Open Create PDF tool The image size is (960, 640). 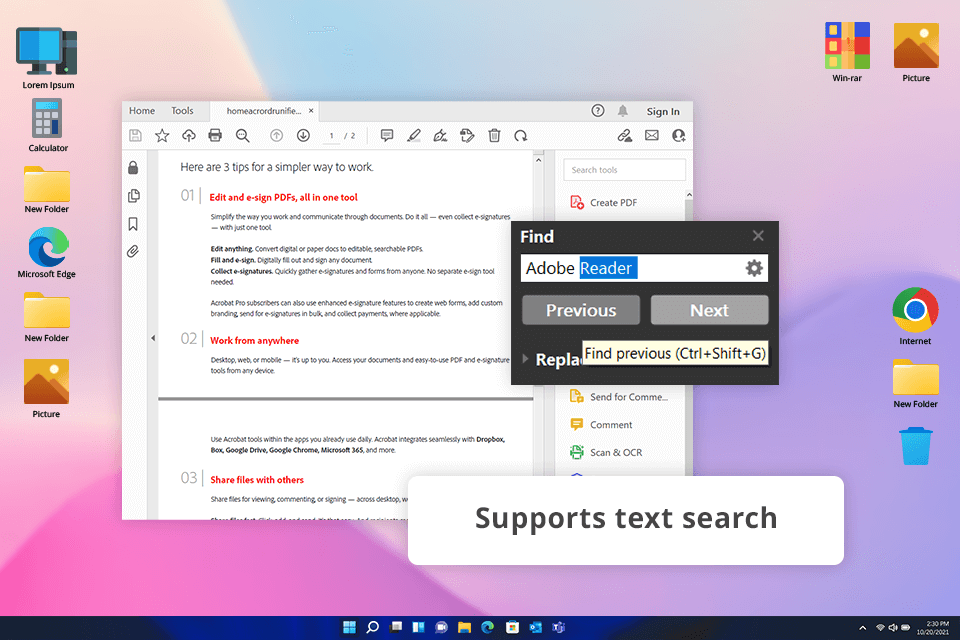point(604,203)
